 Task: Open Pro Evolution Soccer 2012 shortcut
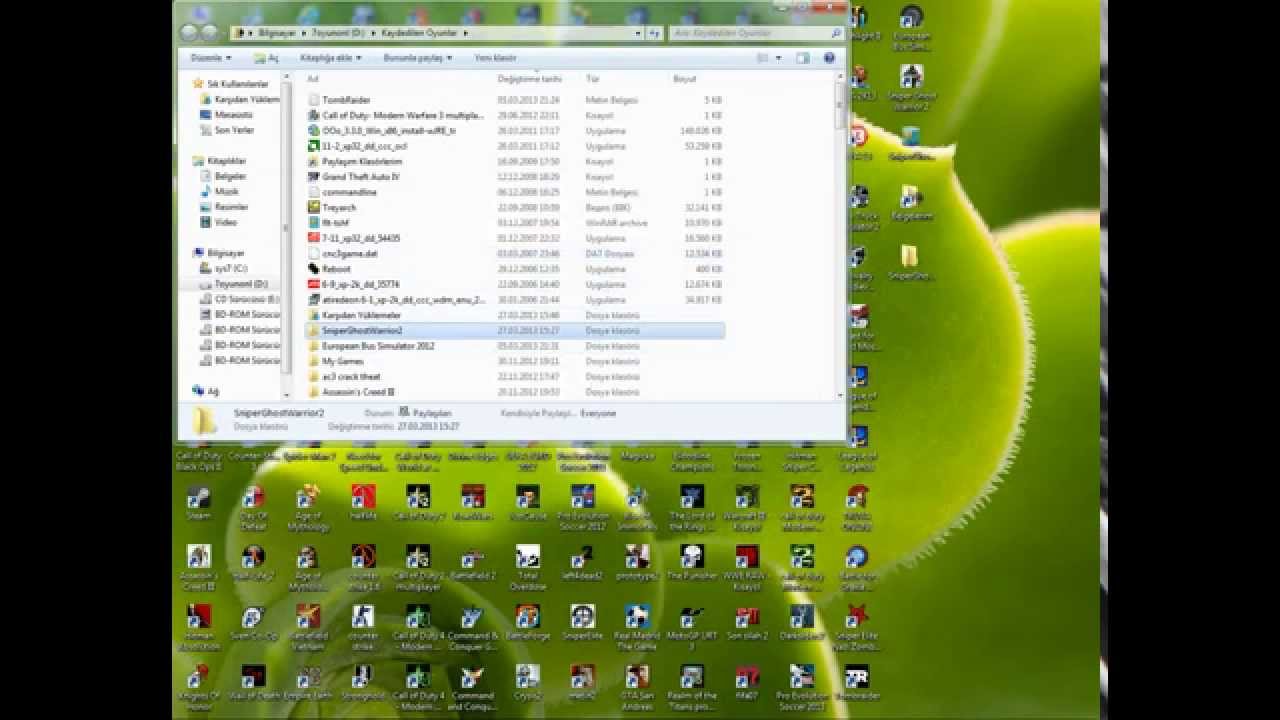pyautogui.click(x=582, y=508)
